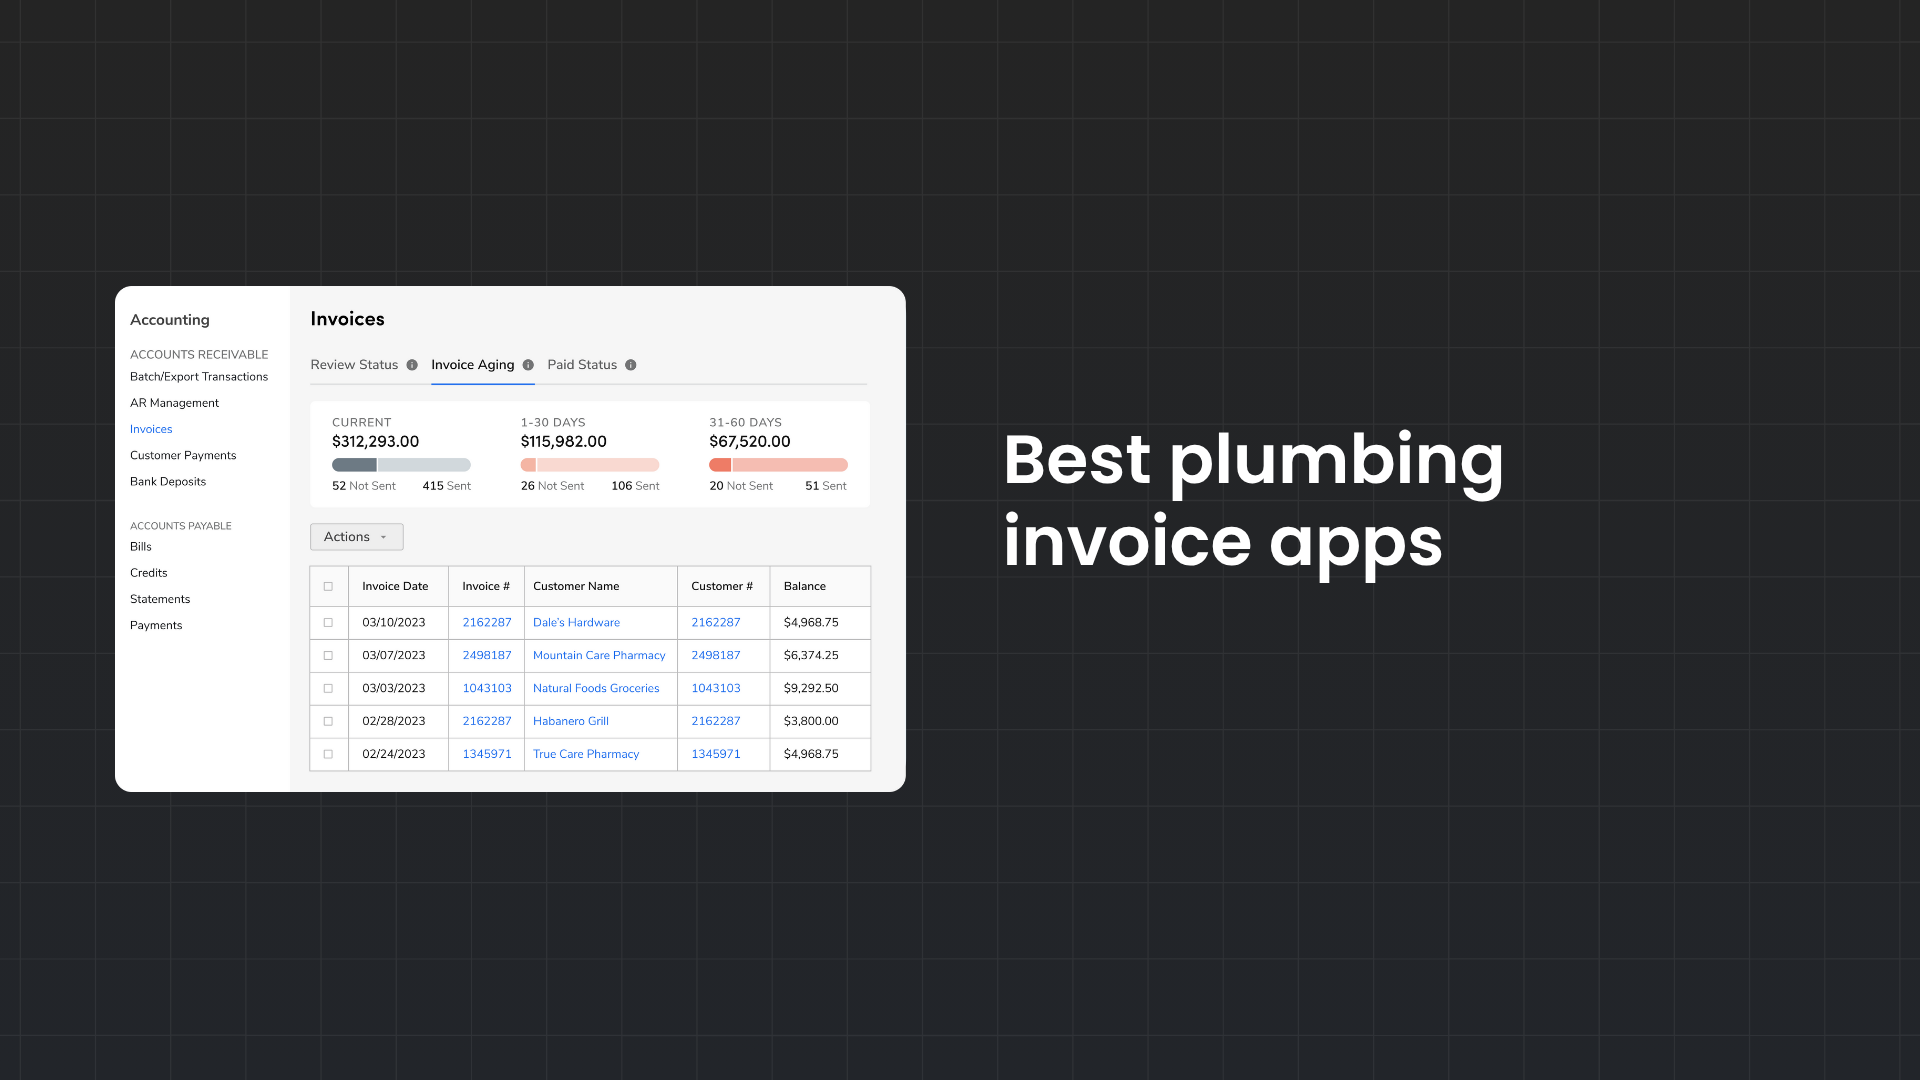The image size is (1920, 1080).
Task: Click the Paid Status info icon
Action: 631,365
